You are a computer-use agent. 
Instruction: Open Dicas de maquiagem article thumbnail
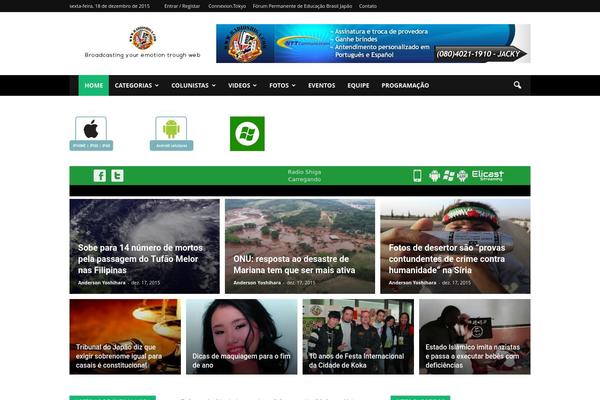241,336
